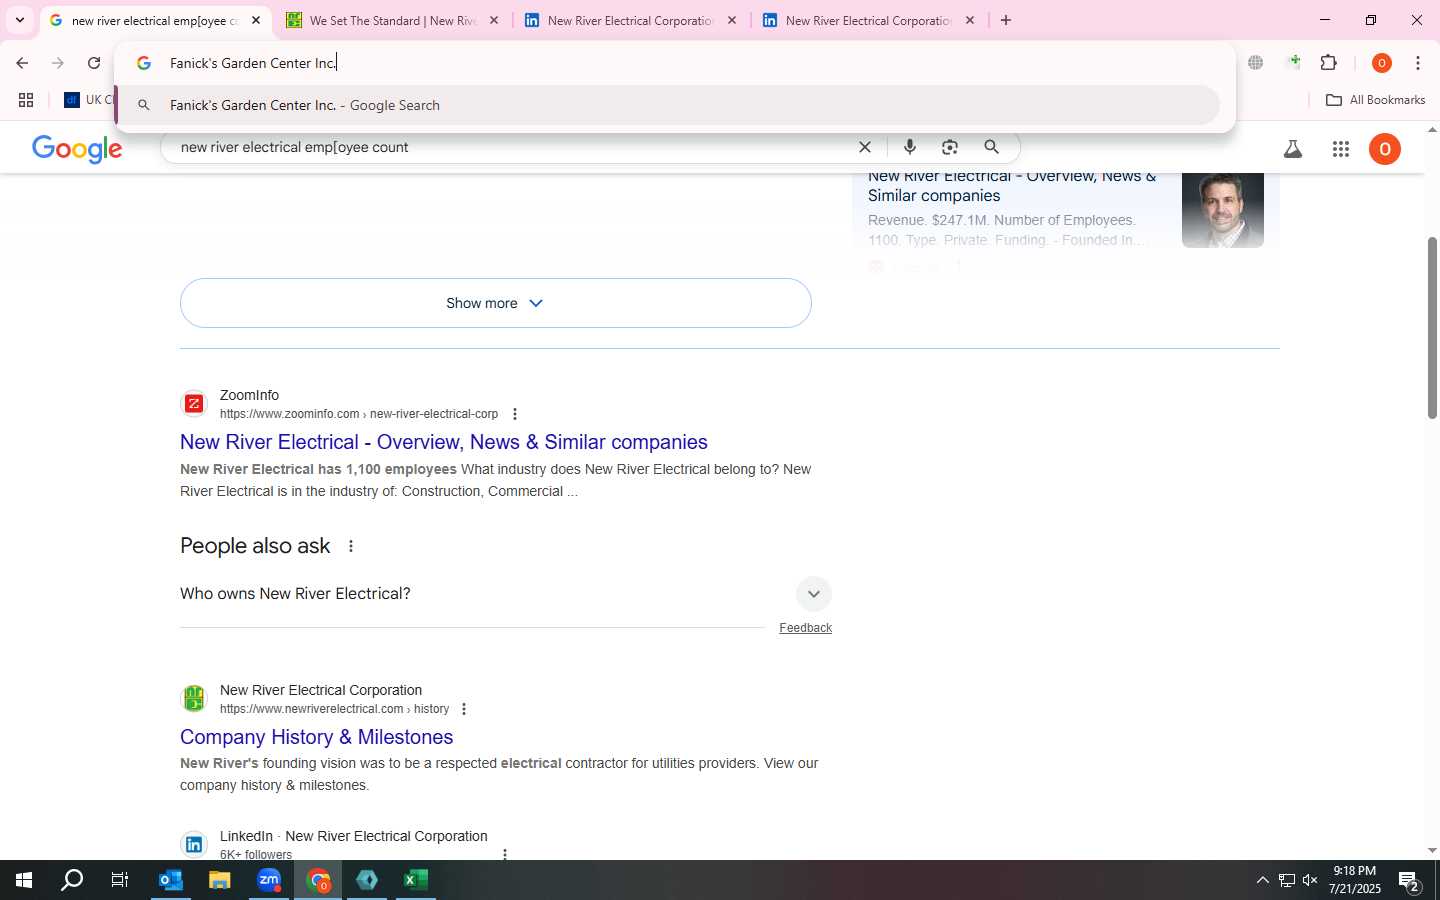The width and height of the screenshot is (1440, 900).
Task: Select the Fanick's Garden Center Inc. suggestion
Action: click(667, 105)
